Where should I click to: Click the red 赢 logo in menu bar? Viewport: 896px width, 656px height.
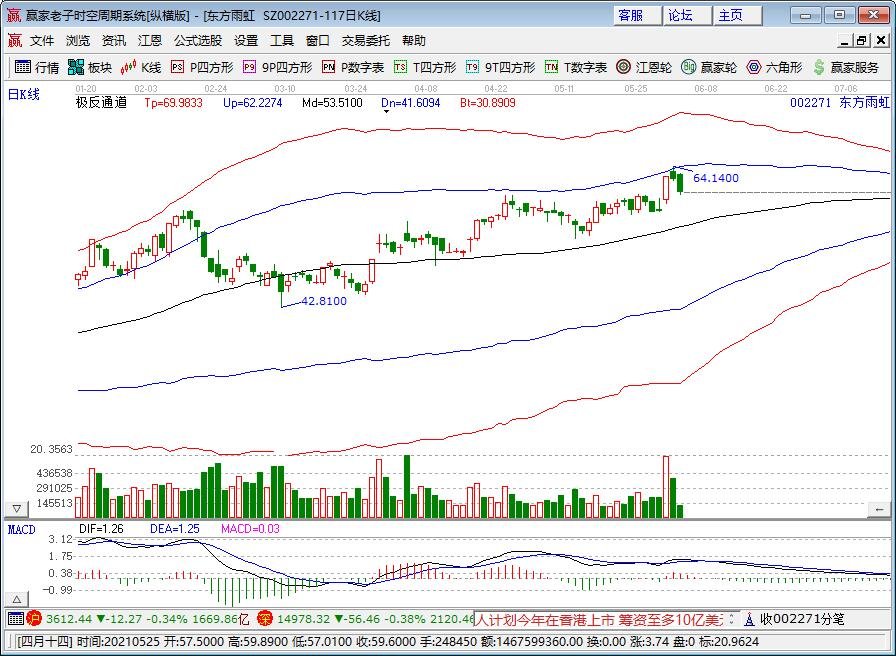[x=14, y=41]
